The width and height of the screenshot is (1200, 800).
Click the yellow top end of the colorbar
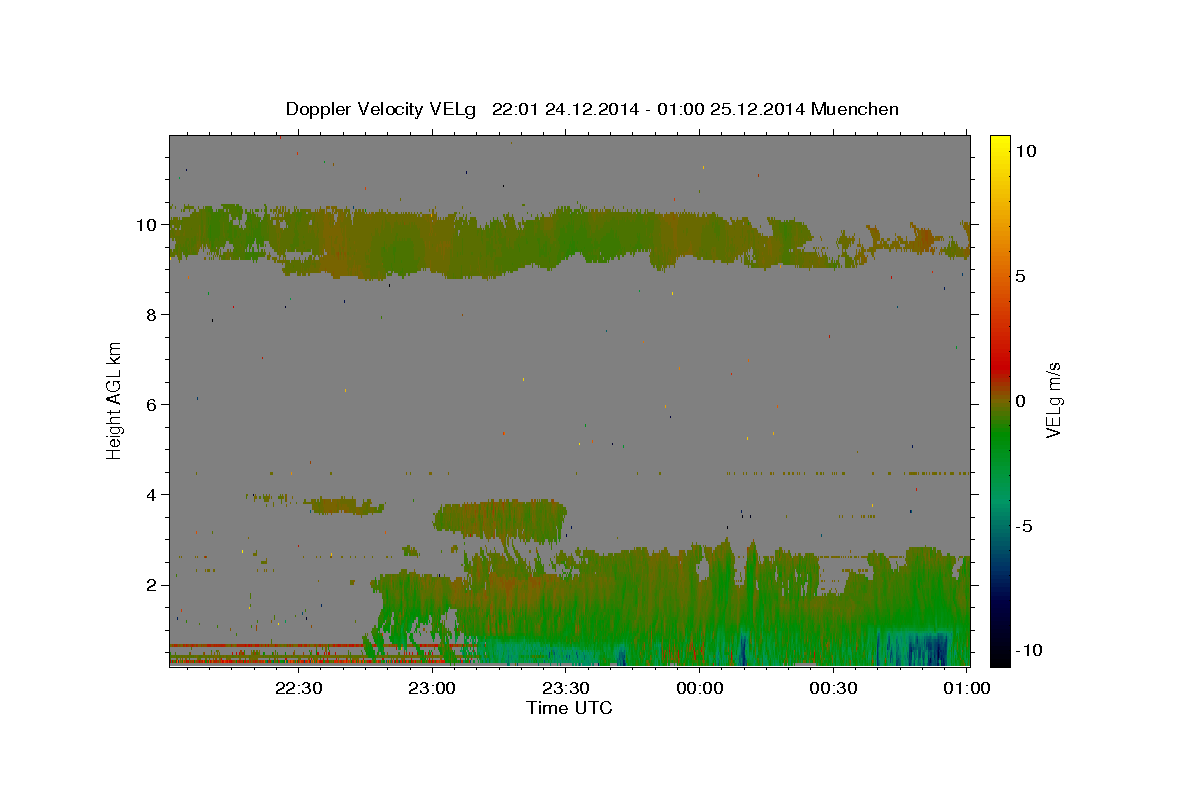coord(1000,145)
